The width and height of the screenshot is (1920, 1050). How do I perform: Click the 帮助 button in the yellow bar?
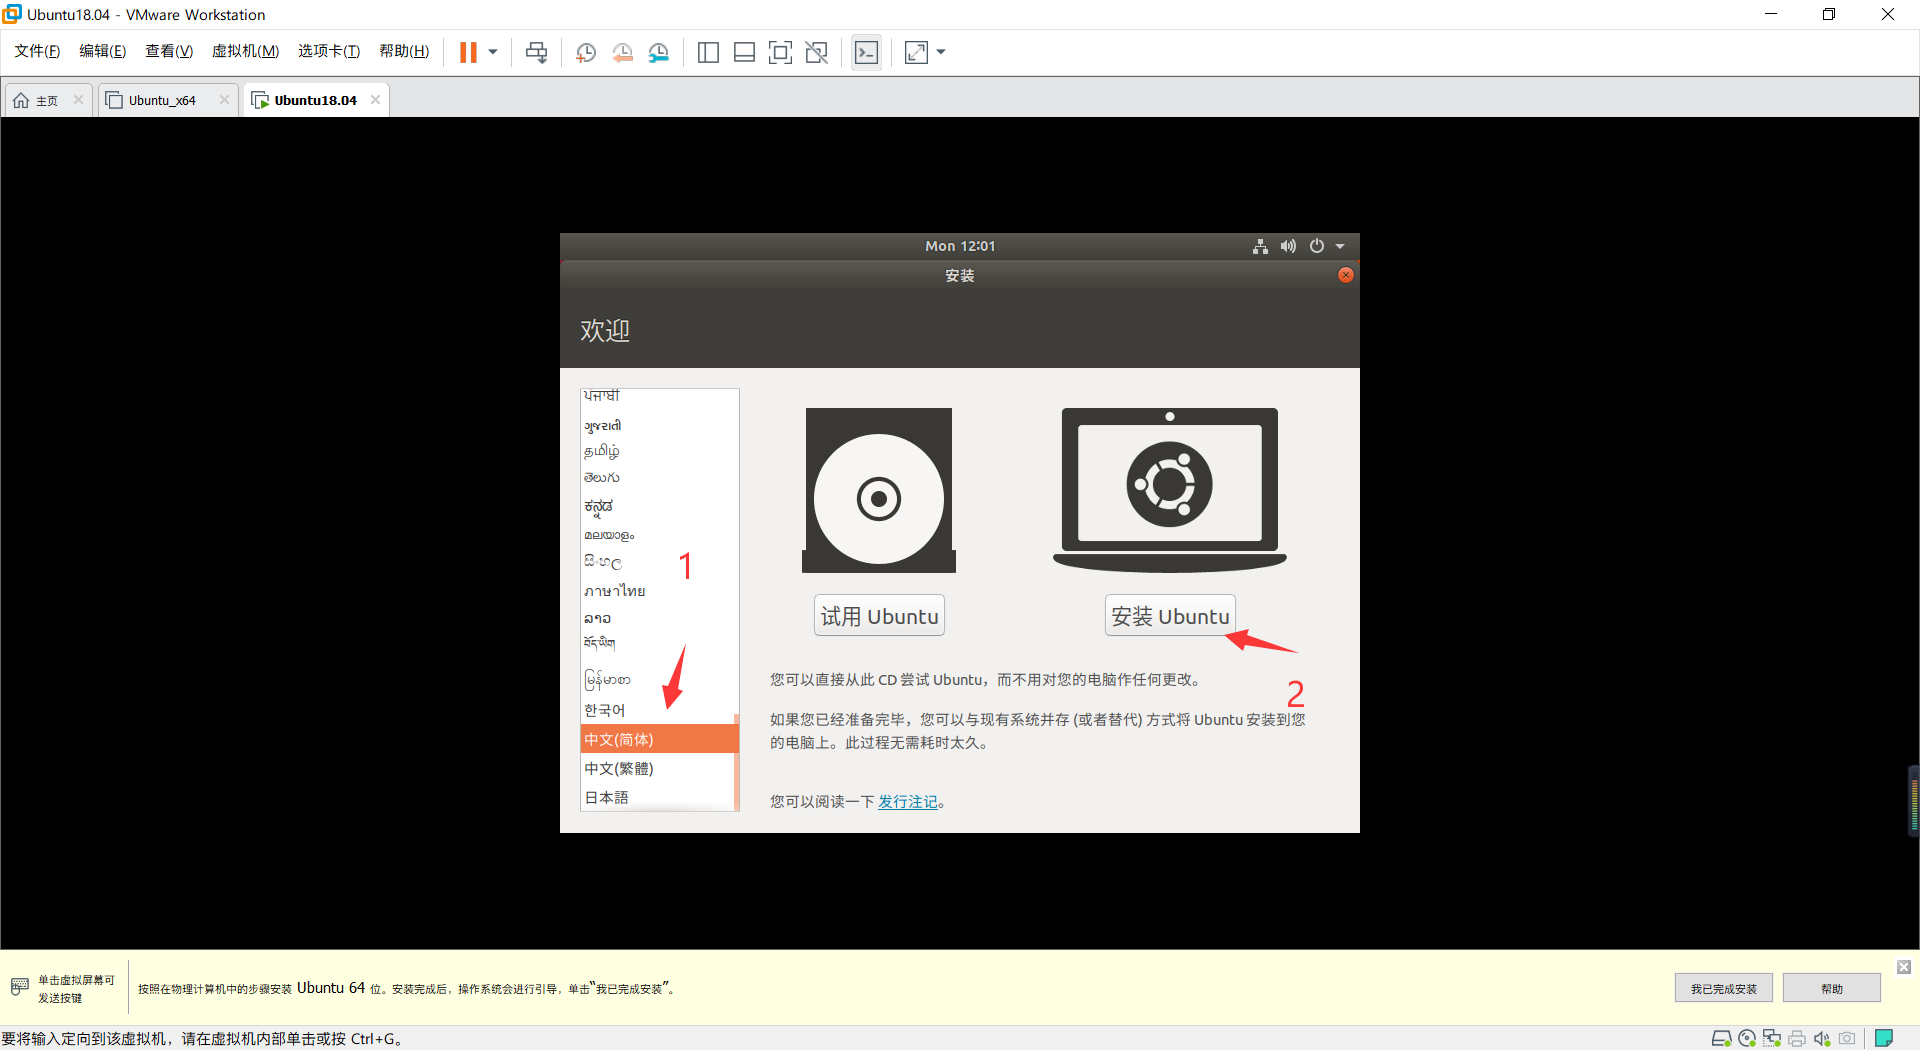coord(1831,988)
